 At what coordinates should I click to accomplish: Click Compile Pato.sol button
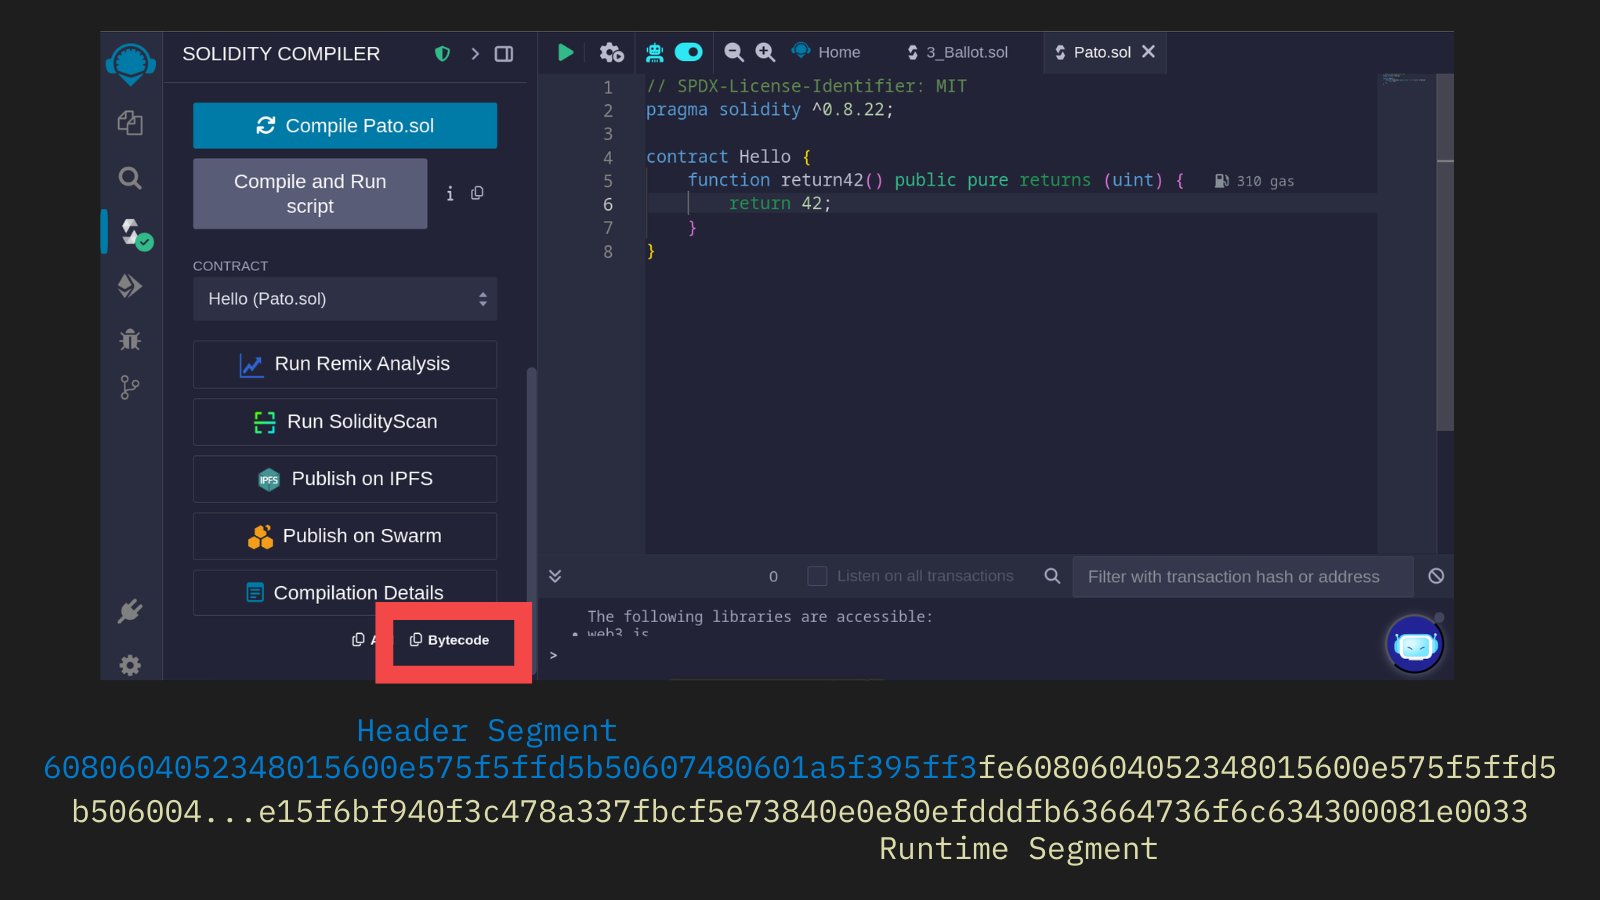click(345, 126)
